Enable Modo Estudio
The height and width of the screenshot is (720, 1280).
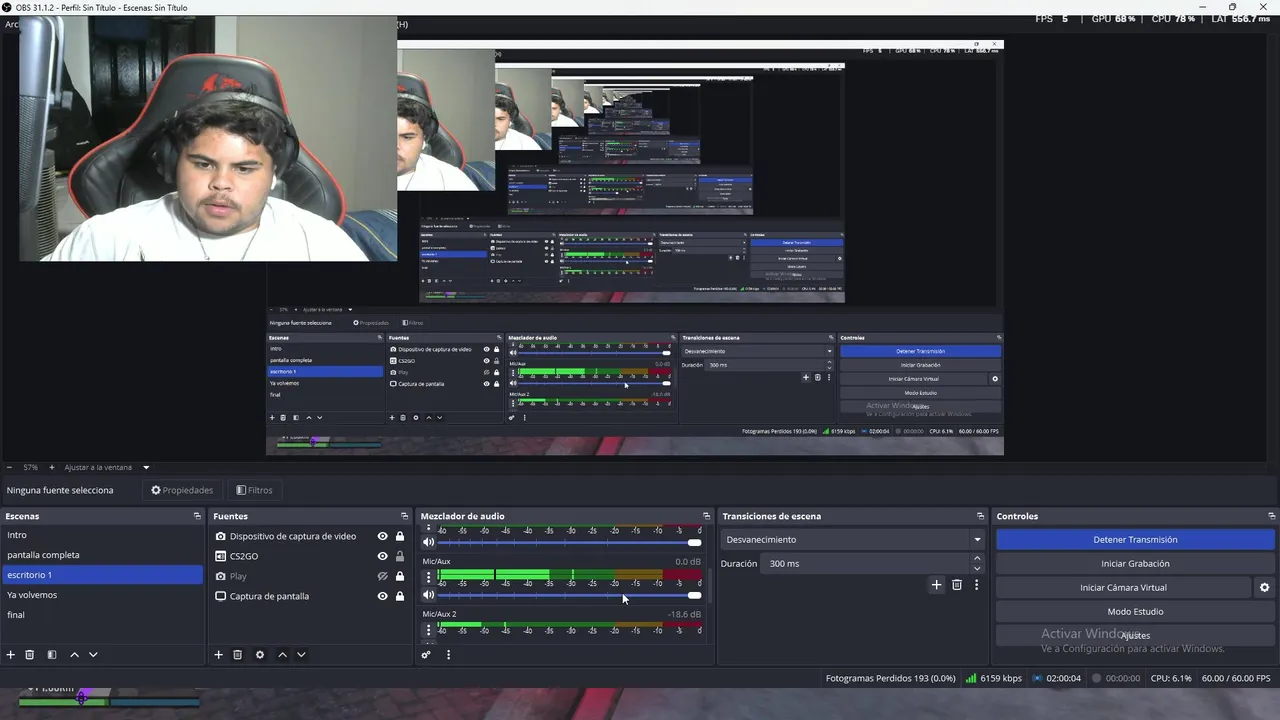tap(1135, 612)
